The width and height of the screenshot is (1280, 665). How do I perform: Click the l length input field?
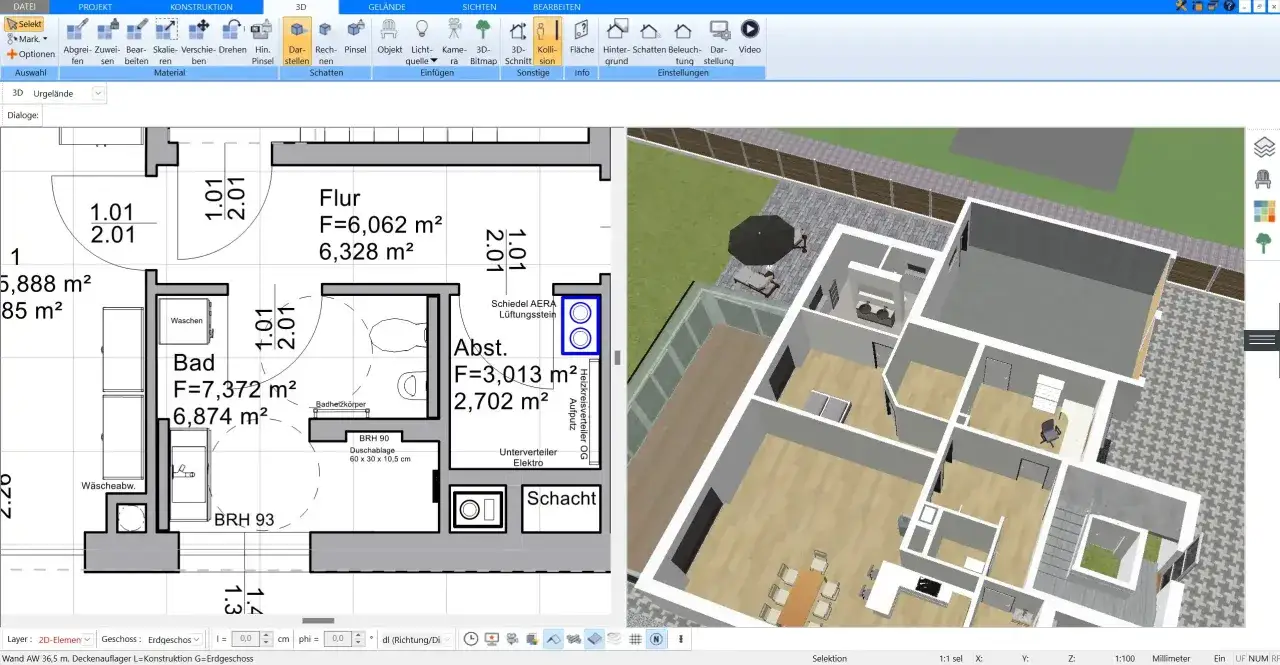[x=246, y=639]
